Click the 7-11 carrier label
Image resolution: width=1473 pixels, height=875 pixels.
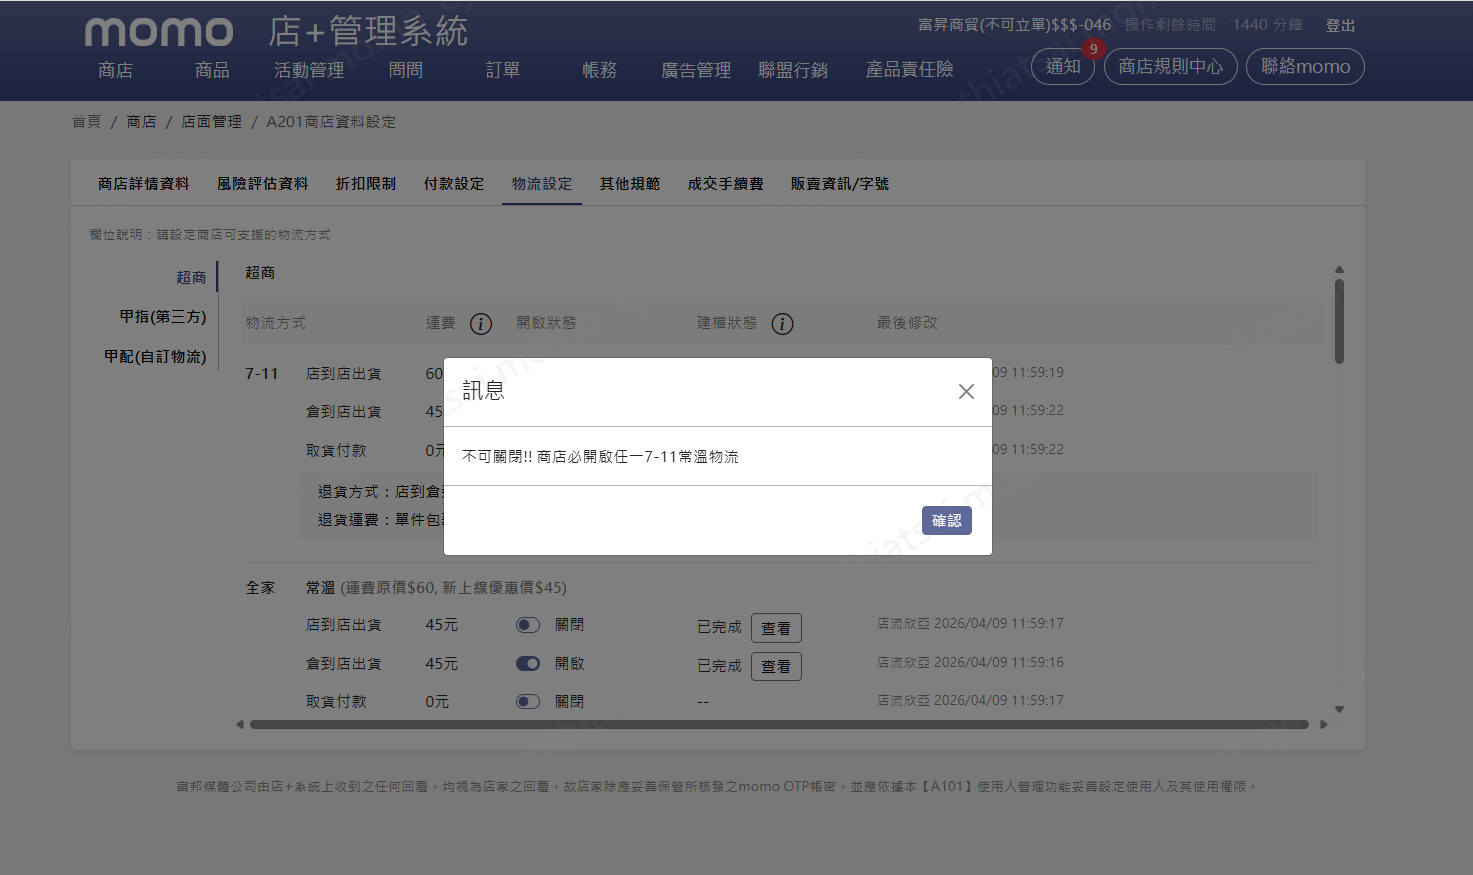pos(262,374)
